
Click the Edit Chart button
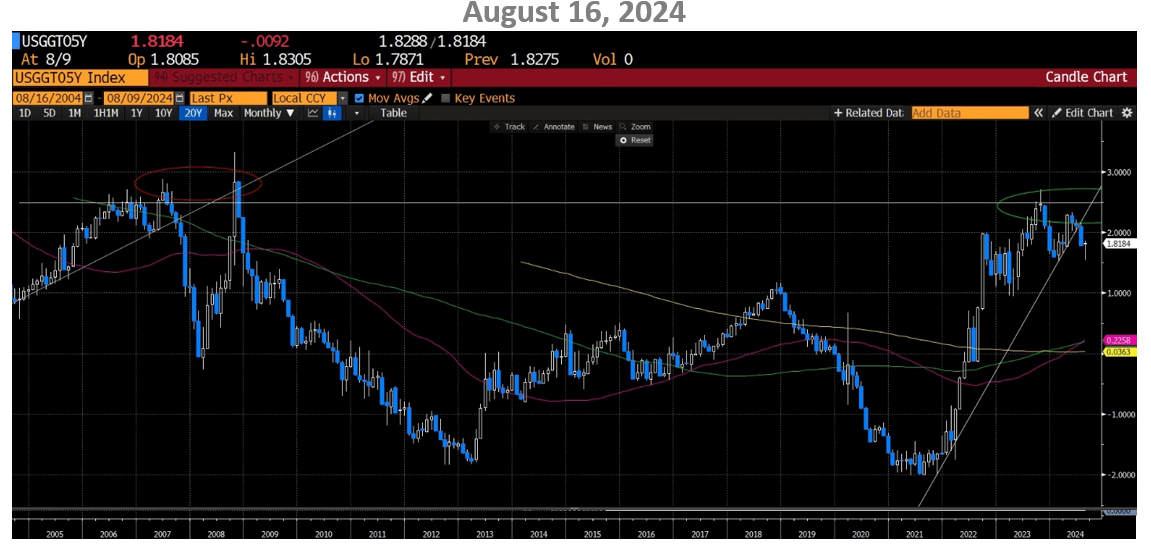click(1083, 113)
